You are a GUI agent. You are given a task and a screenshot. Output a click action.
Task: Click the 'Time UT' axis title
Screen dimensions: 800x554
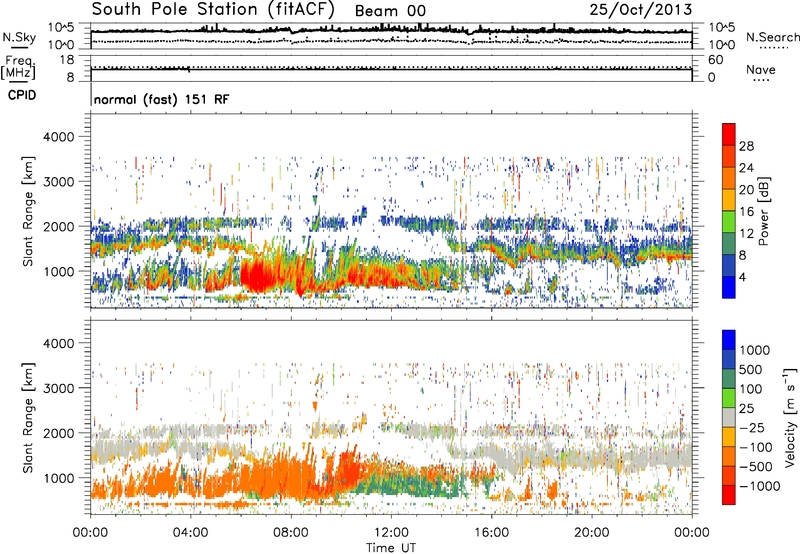click(x=391, y=547)
